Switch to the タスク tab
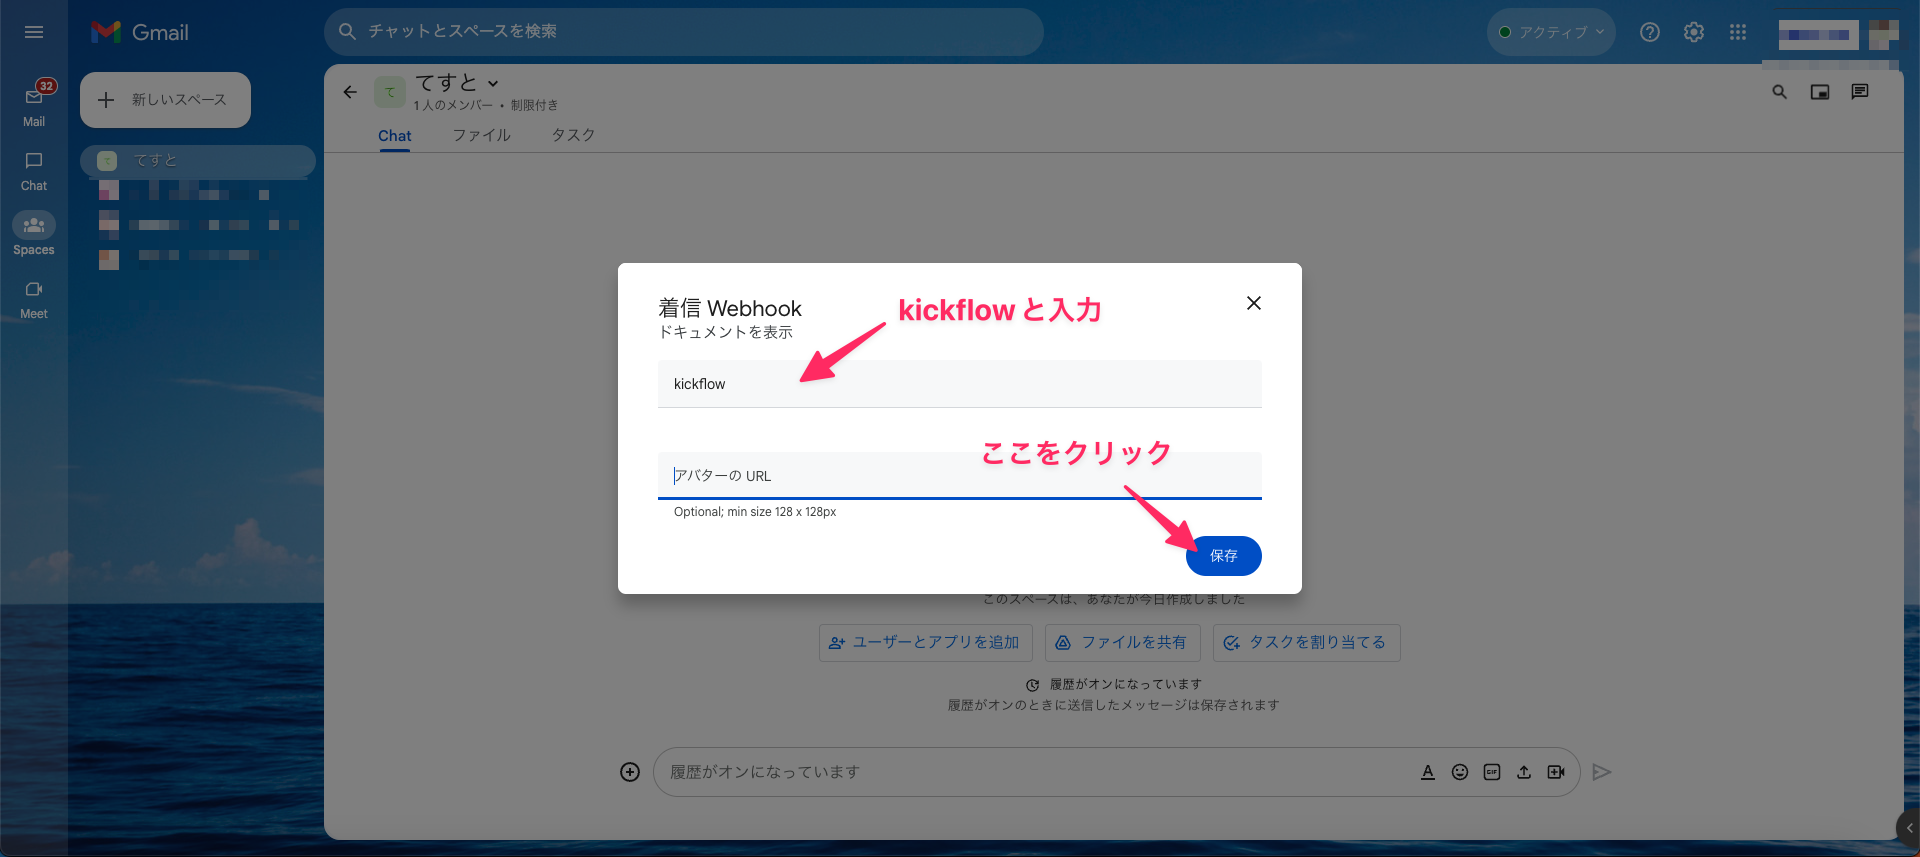1920x857 pixels. tap(573, 135)
